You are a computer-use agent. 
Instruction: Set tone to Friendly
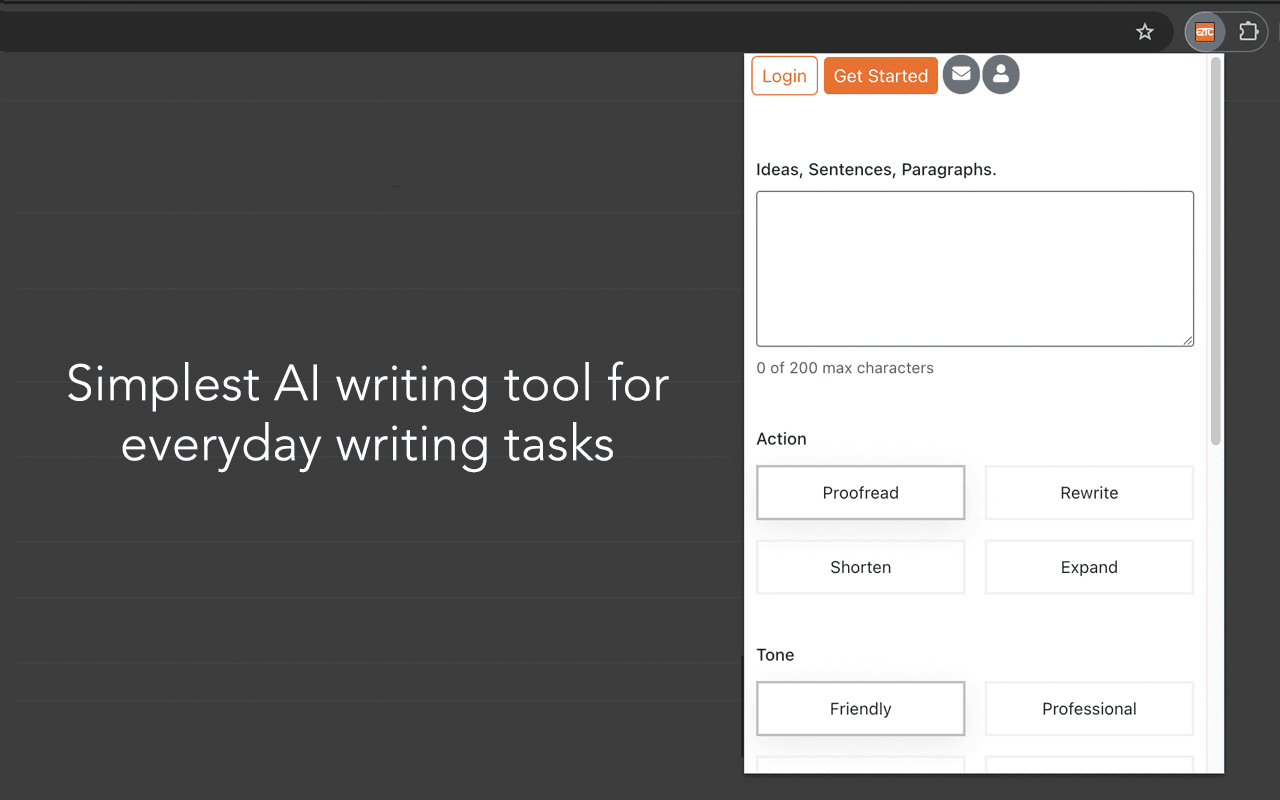[860, 709]
